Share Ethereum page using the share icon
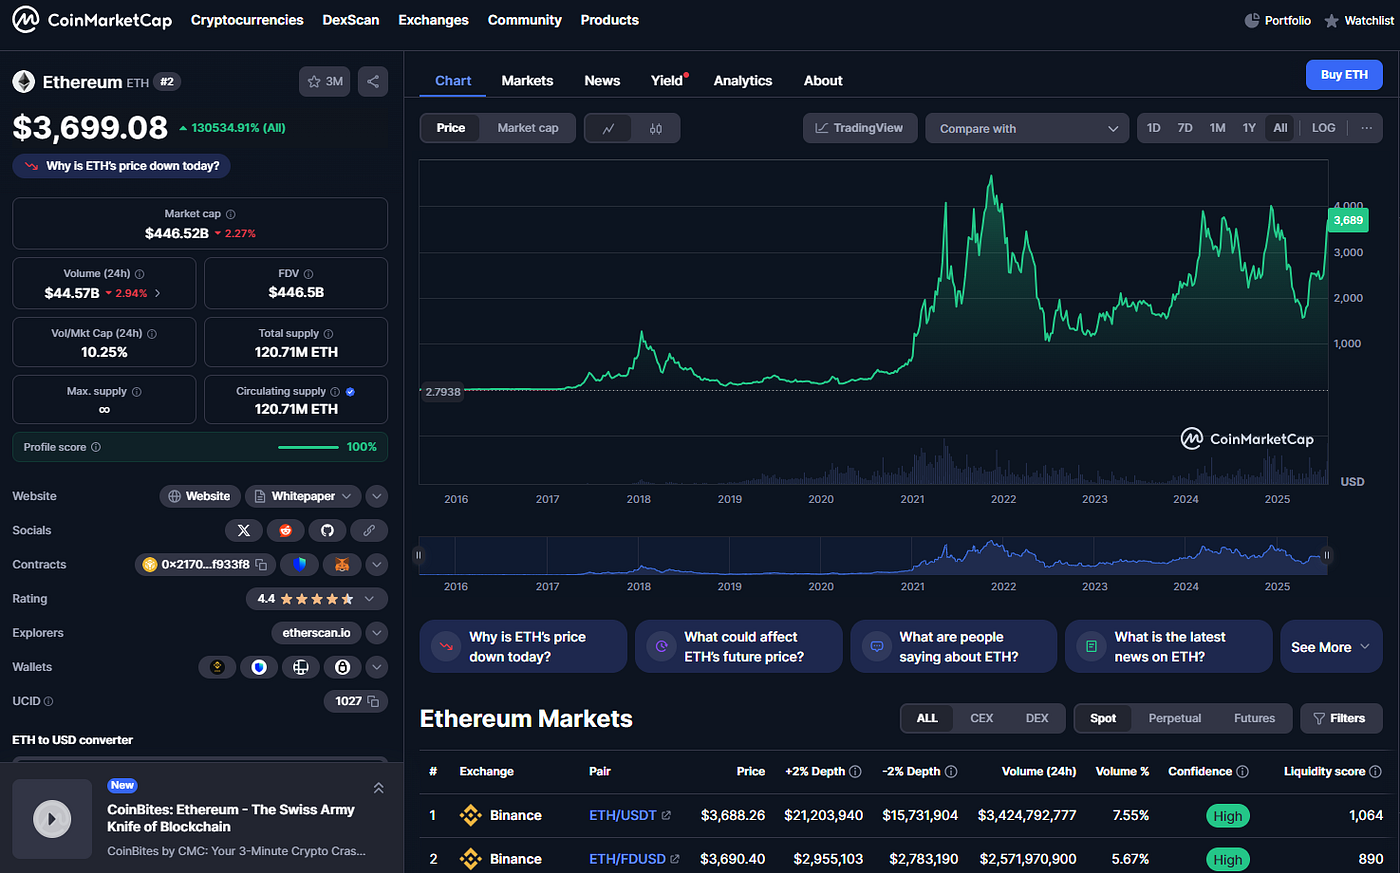Screen dimensions: 1400x873 pyautogui.click(x=373, y=82)
